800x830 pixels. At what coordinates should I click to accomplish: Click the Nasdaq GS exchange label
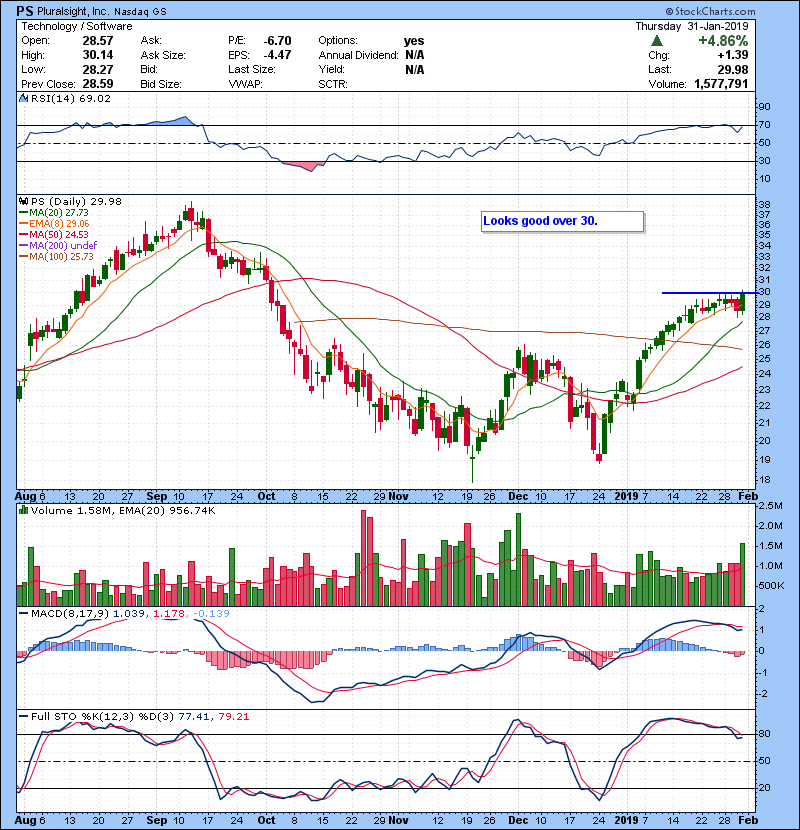coord(140,12)
